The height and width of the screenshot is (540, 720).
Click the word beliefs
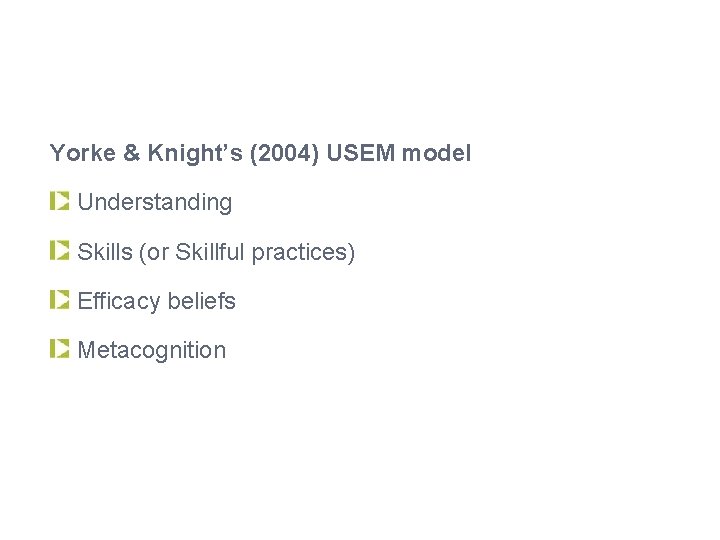202,301
